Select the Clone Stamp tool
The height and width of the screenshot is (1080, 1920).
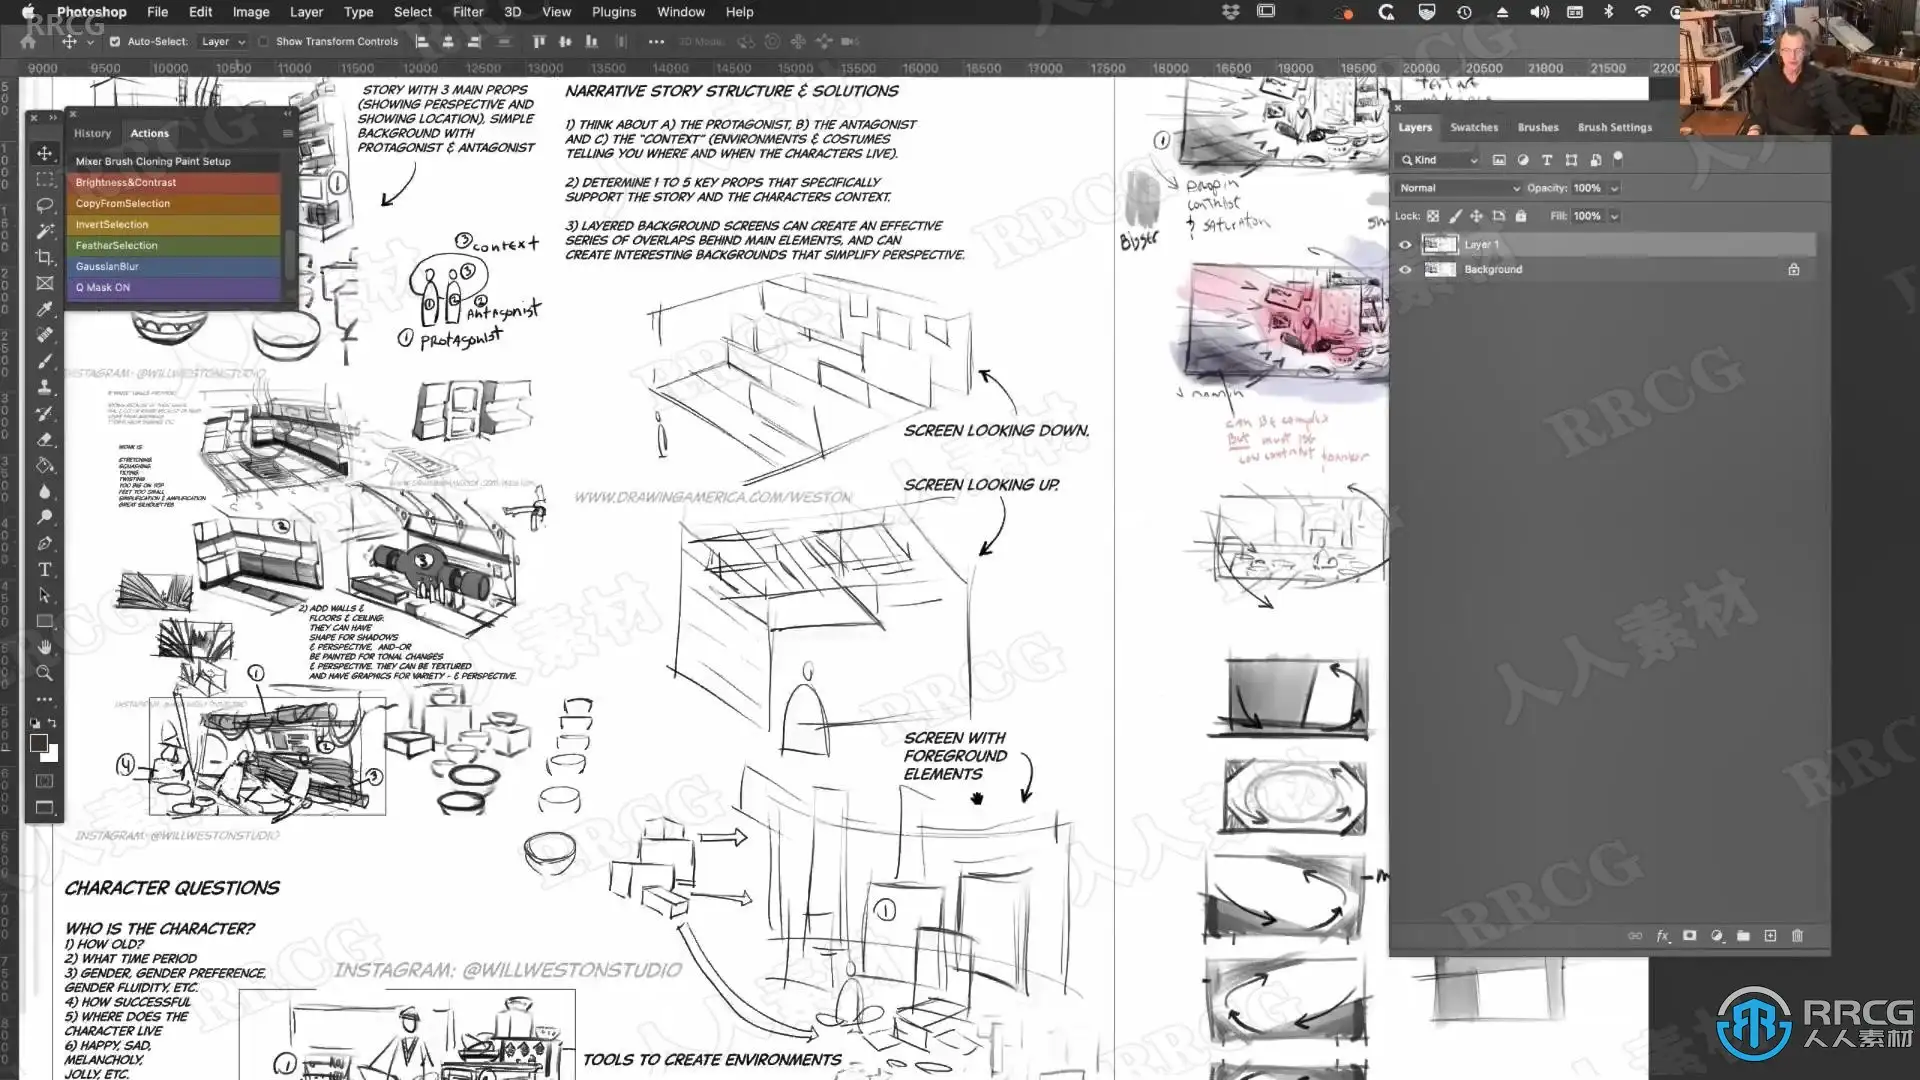(44, 387)
